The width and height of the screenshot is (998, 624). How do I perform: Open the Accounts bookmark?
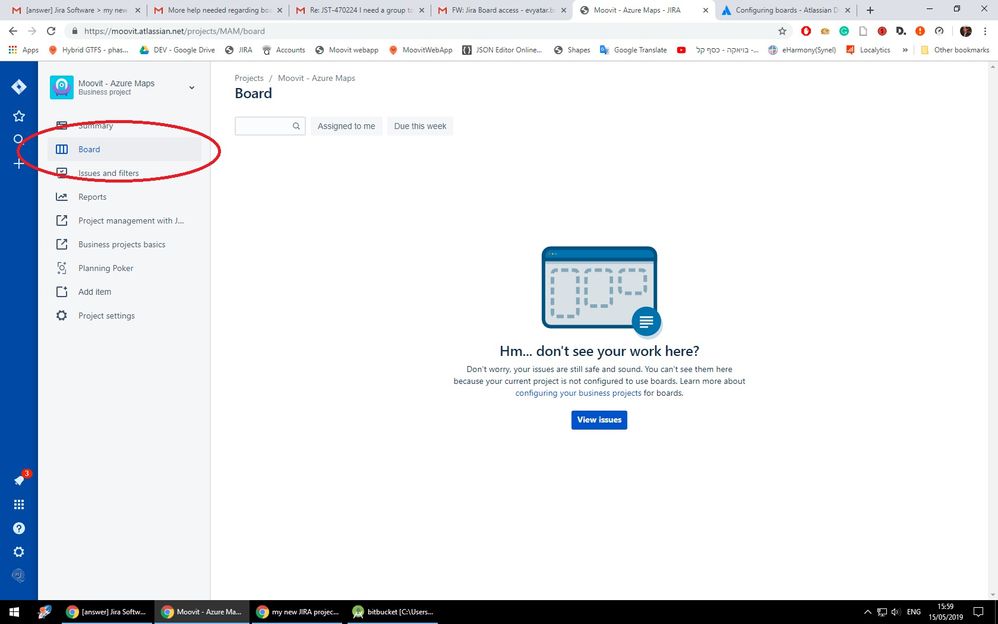click(284, 50)
